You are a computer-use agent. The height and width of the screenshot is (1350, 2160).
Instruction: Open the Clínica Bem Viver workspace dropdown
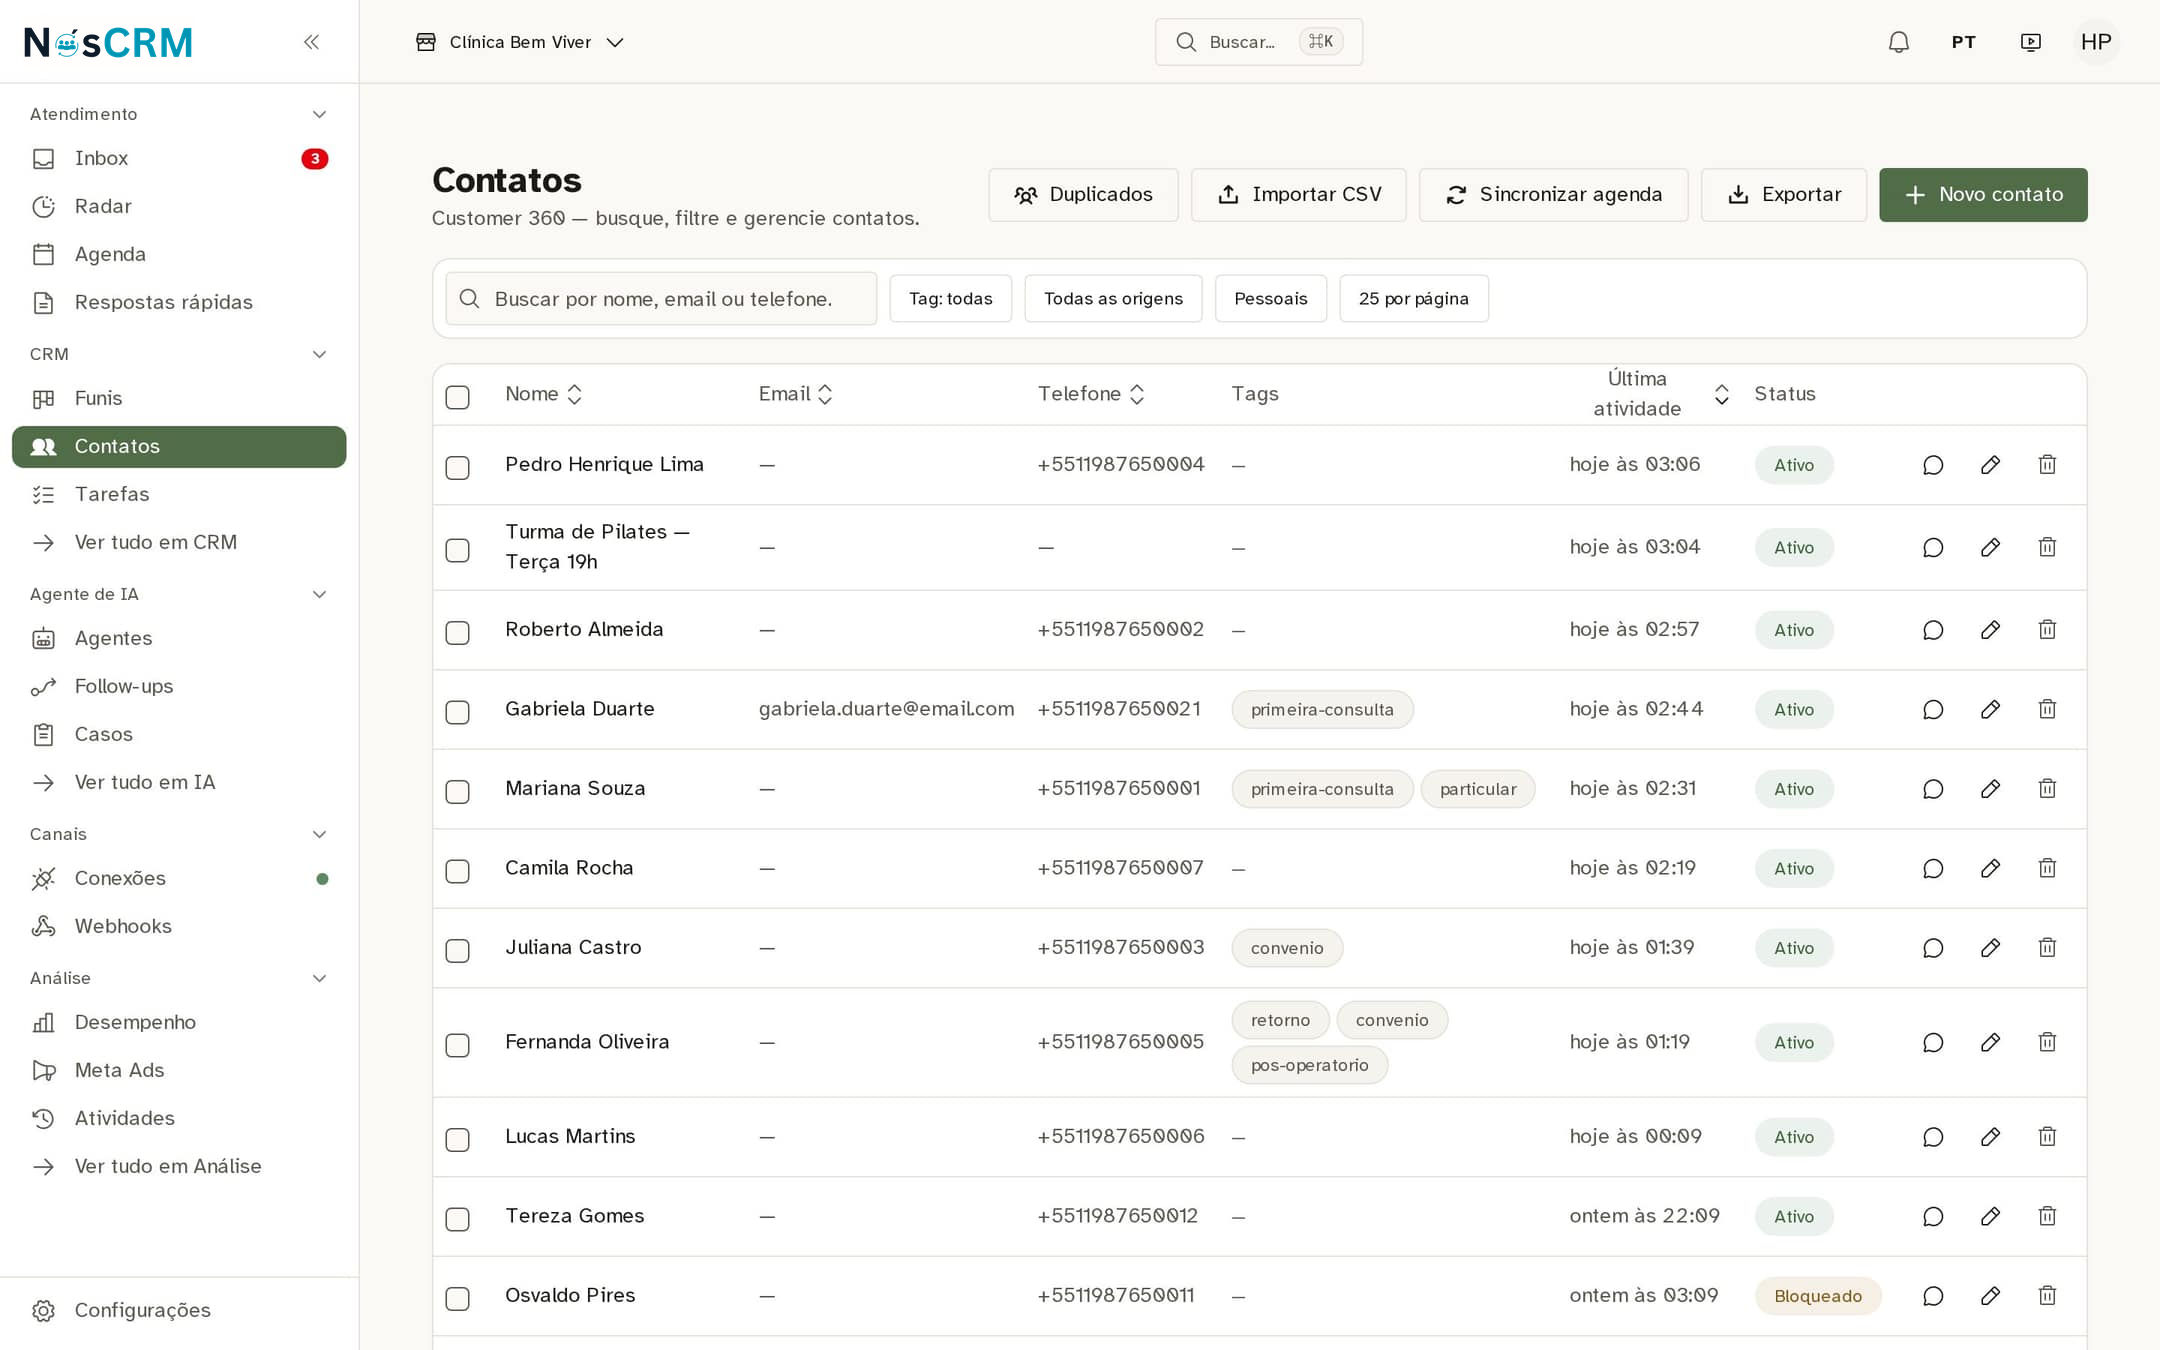pyautogui.click(x=520, y=42)
